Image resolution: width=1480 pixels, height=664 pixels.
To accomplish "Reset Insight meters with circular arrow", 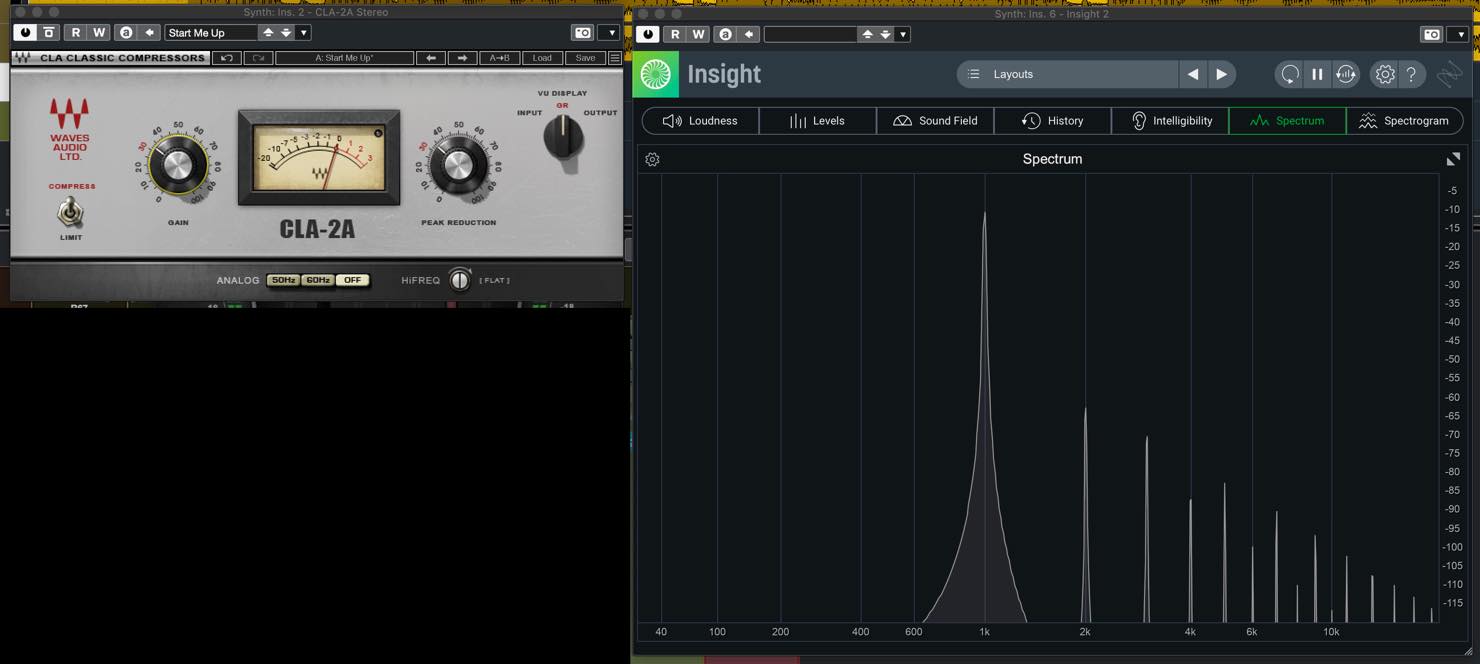I will tap(1290, 74).
